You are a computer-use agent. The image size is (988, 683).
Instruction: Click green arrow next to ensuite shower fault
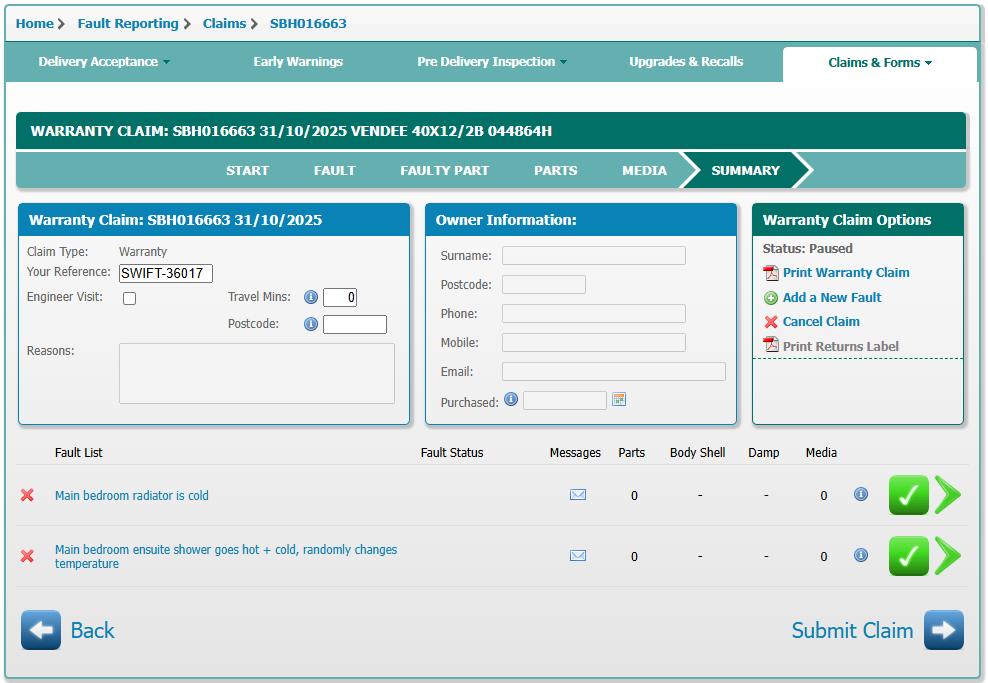click(947, 556)
